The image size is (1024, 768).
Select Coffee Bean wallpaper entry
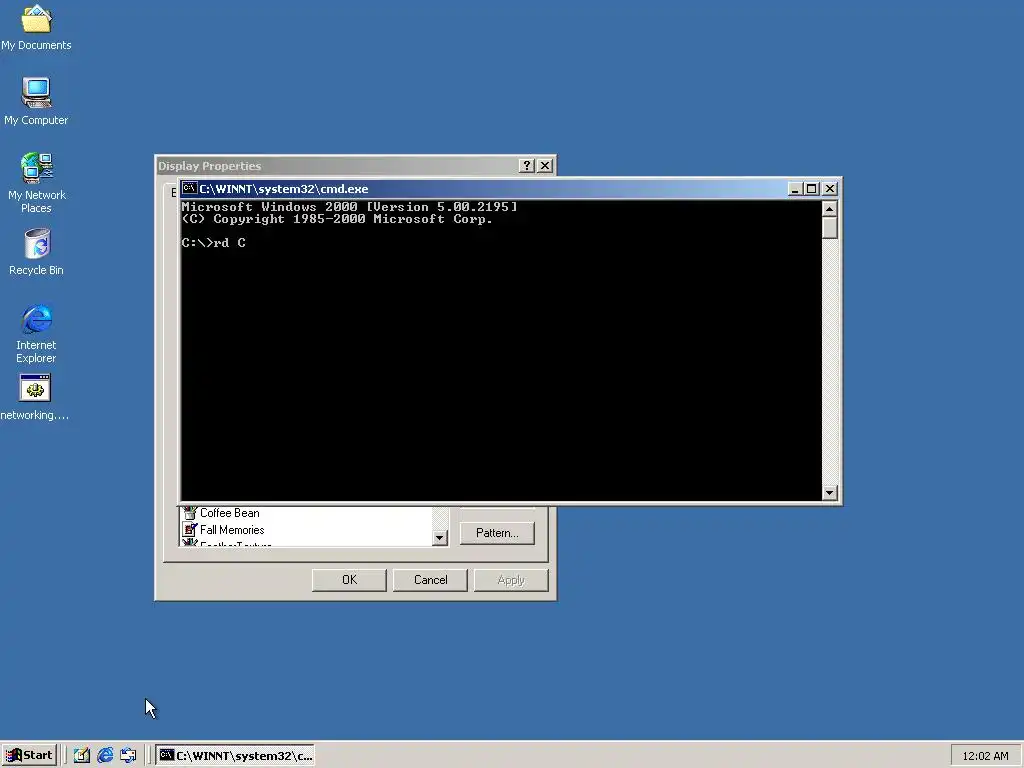click(229, 513)
